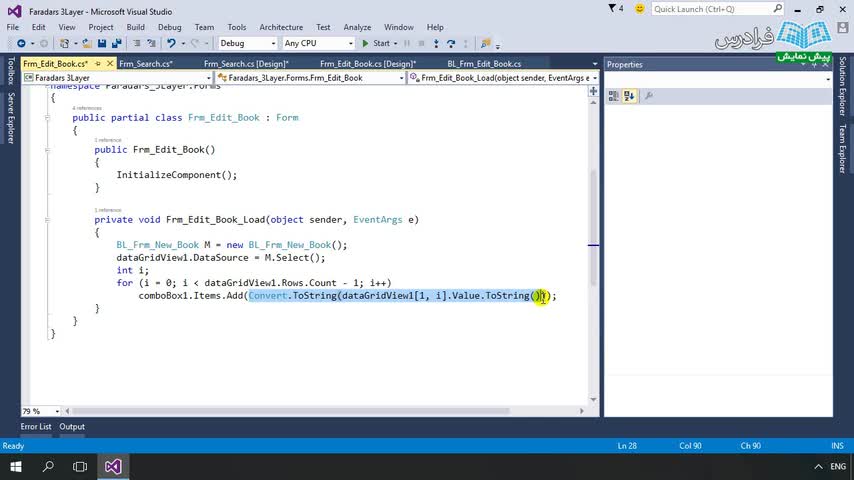Open the Team Explorer side tab
Image resolution: width=854 pixels, height=480 pixels.
click(843, 149)
